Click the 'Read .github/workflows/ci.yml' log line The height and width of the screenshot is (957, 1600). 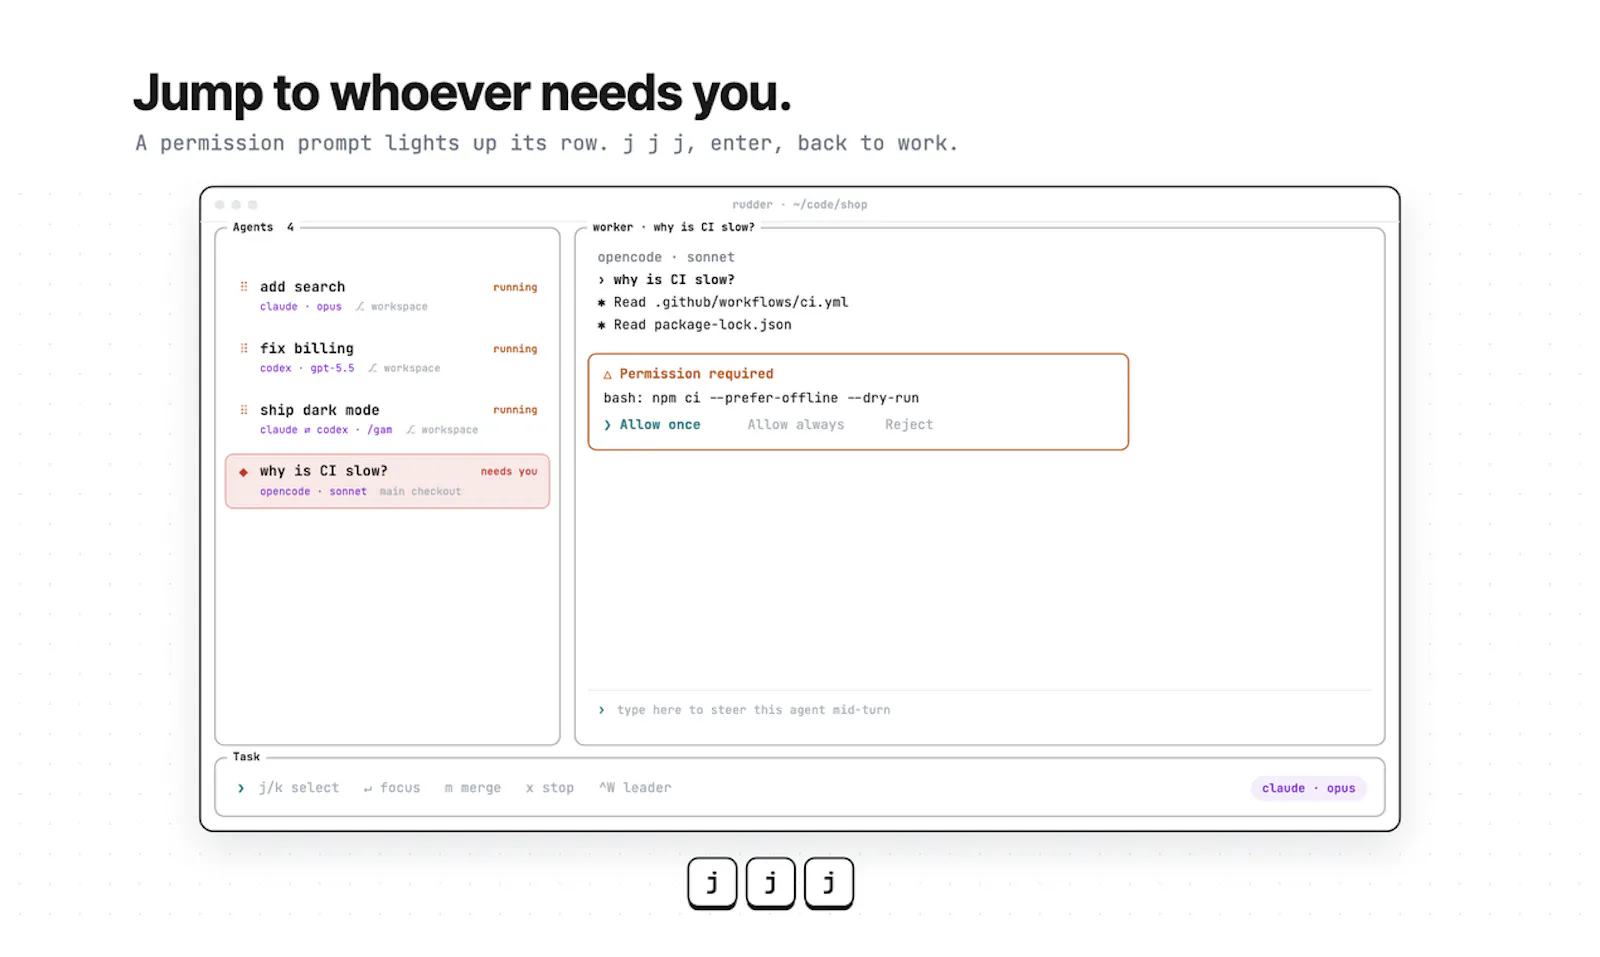[723, 302]
